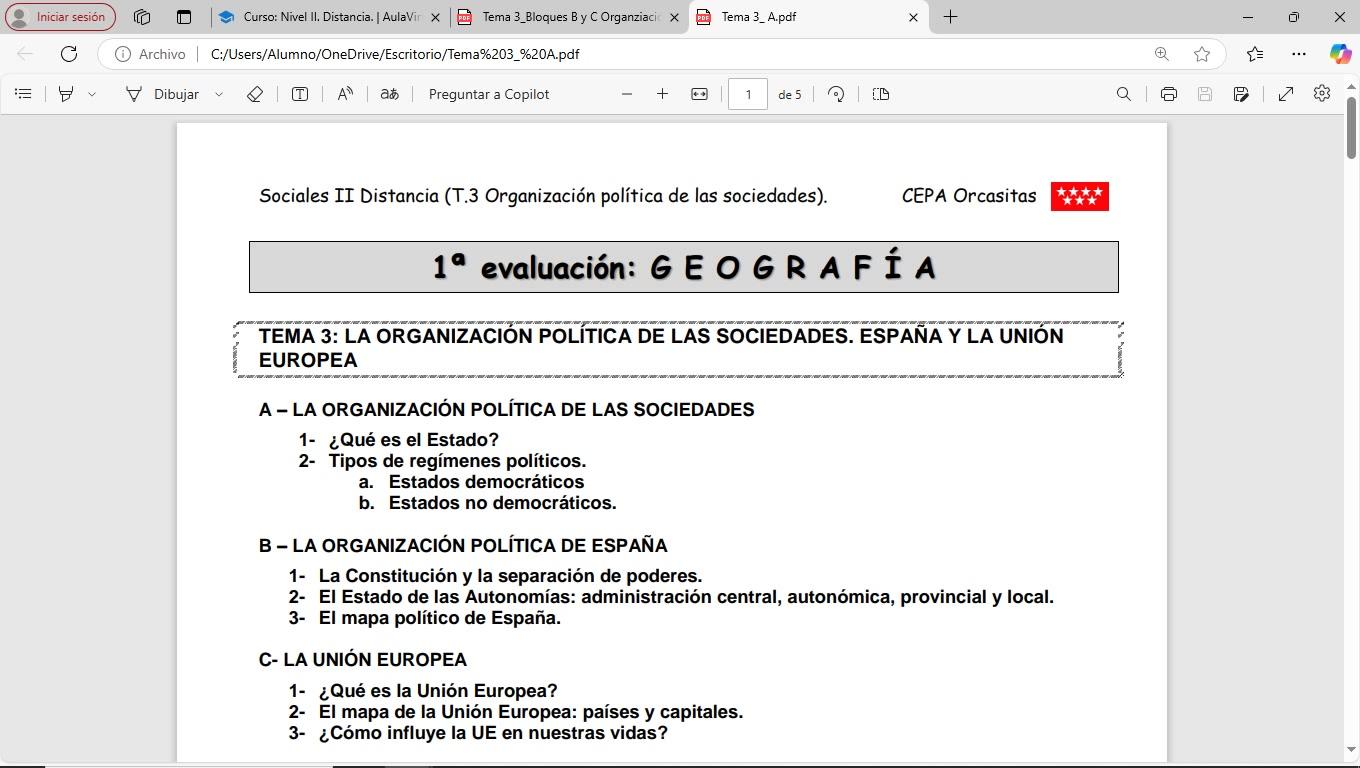The width and height of the screenshot is (1360, 768).
Task: Enter PDF full screen mode
Action: [x=1286, y=94]
